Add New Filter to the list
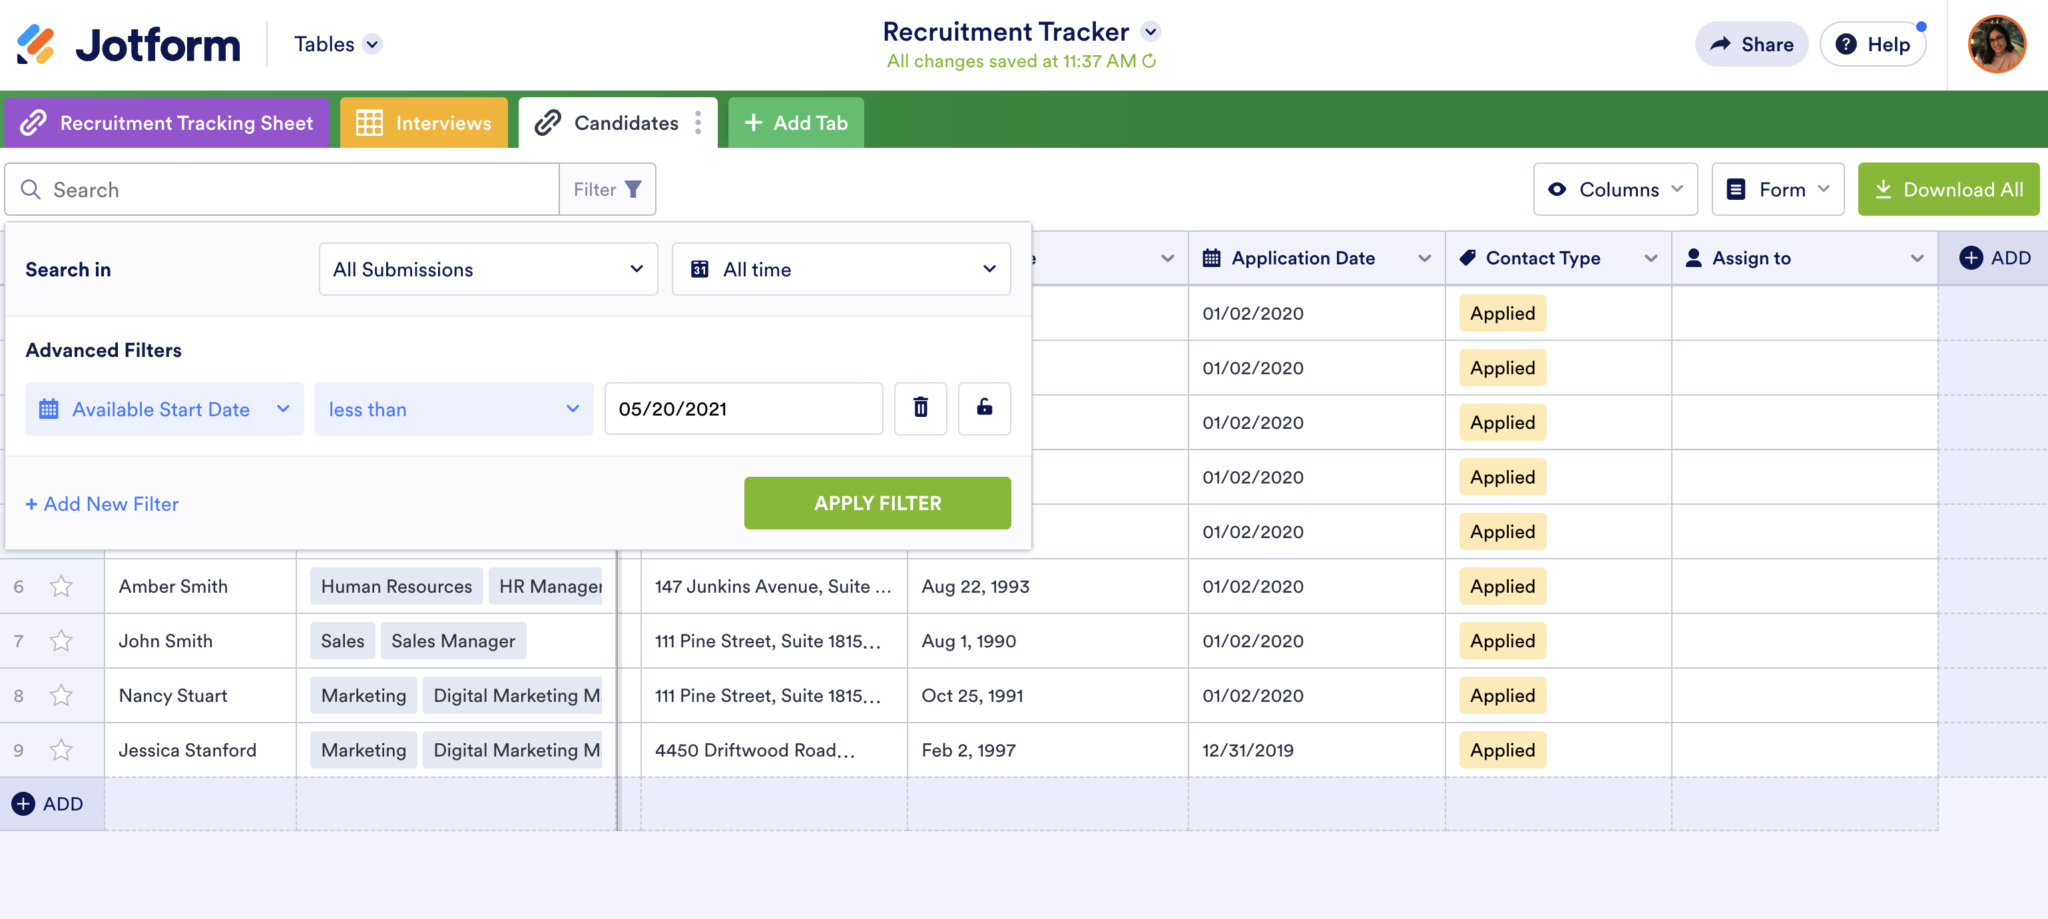The width and height of the screenshot is (2048, 919). pos(101,503)
